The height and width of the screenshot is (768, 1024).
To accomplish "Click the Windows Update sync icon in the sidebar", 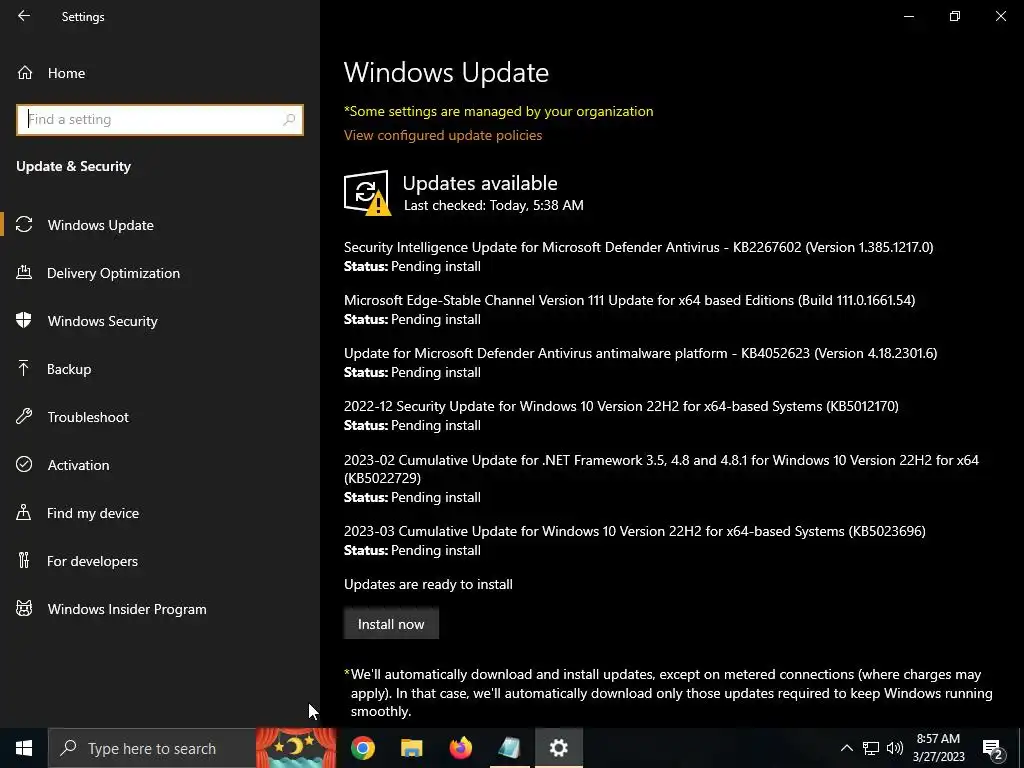I will [24, 225].
